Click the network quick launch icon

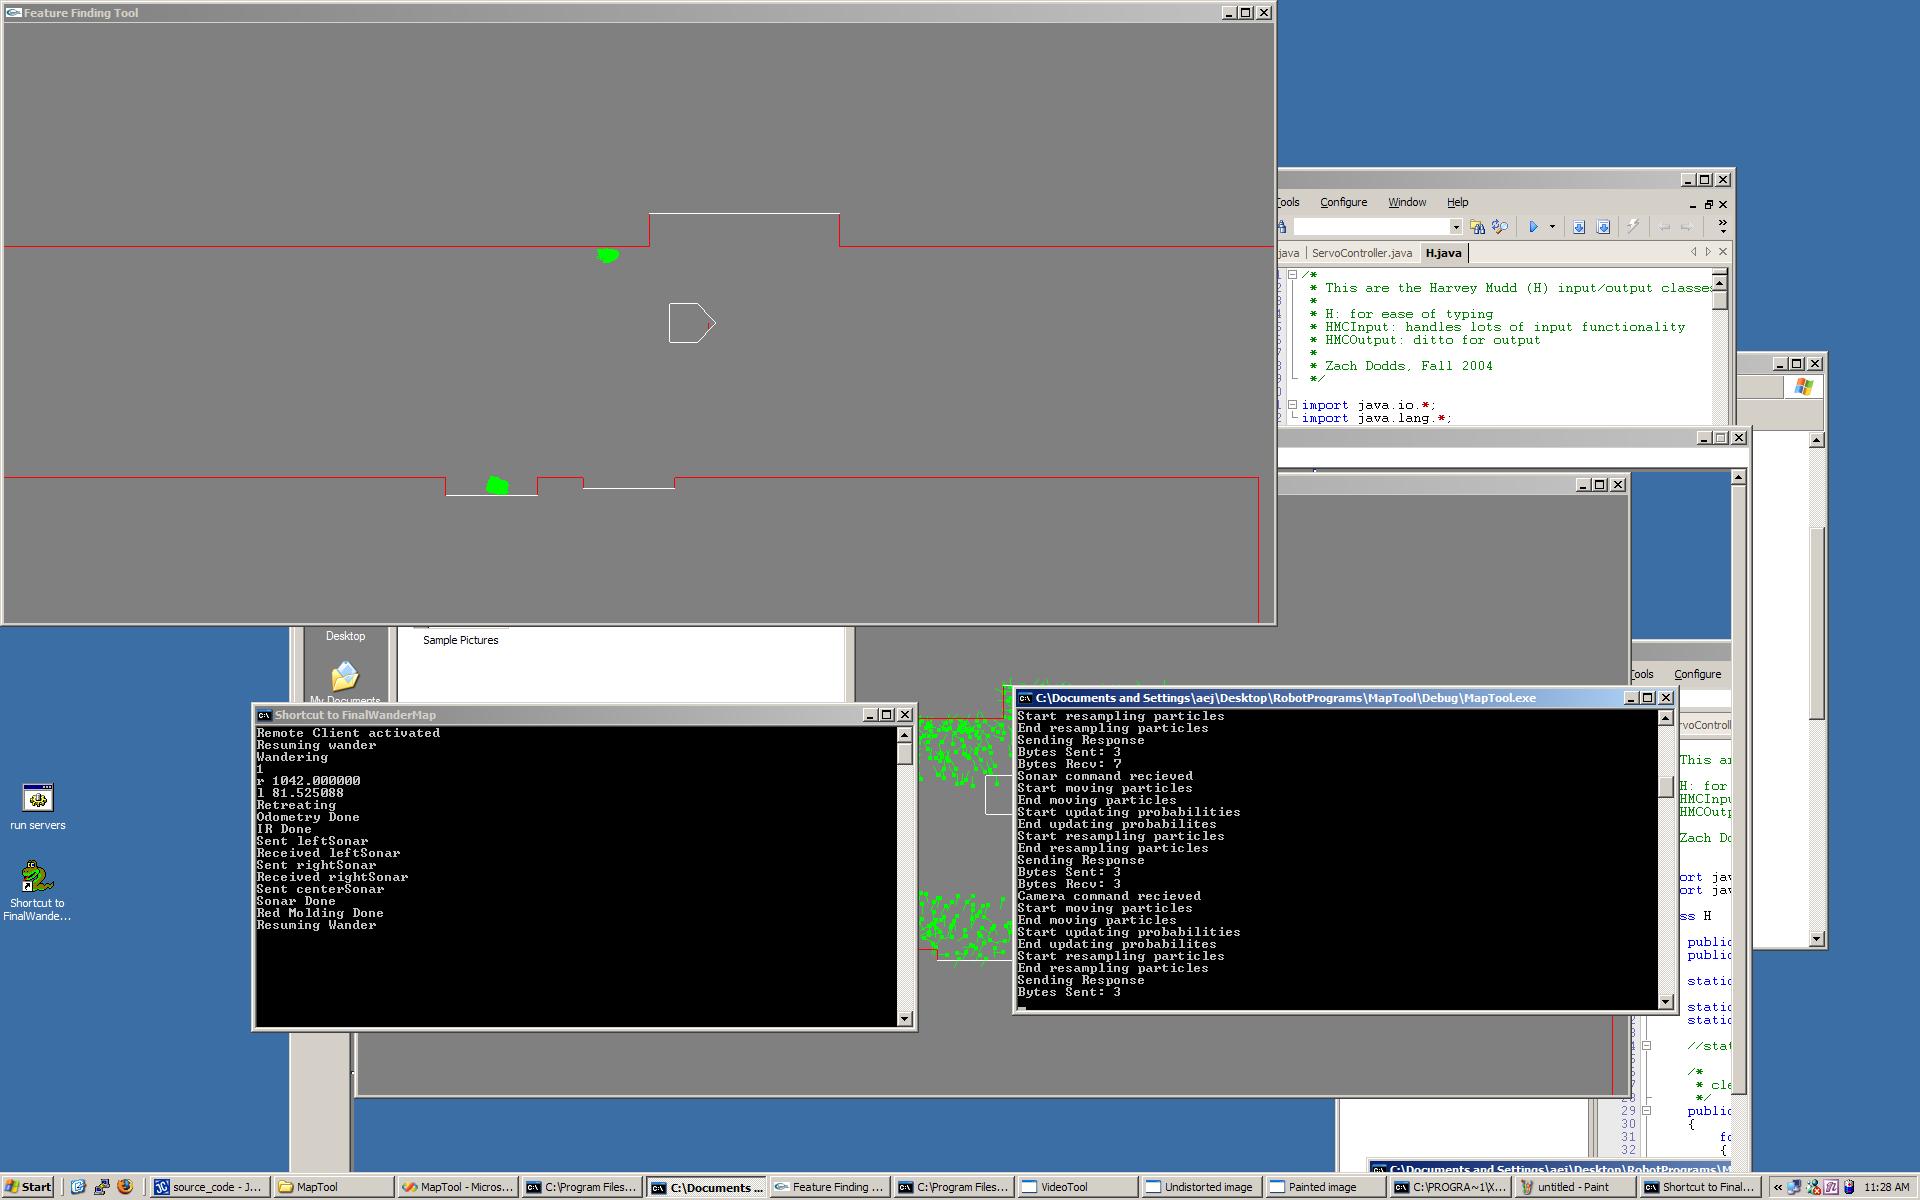101,1187
